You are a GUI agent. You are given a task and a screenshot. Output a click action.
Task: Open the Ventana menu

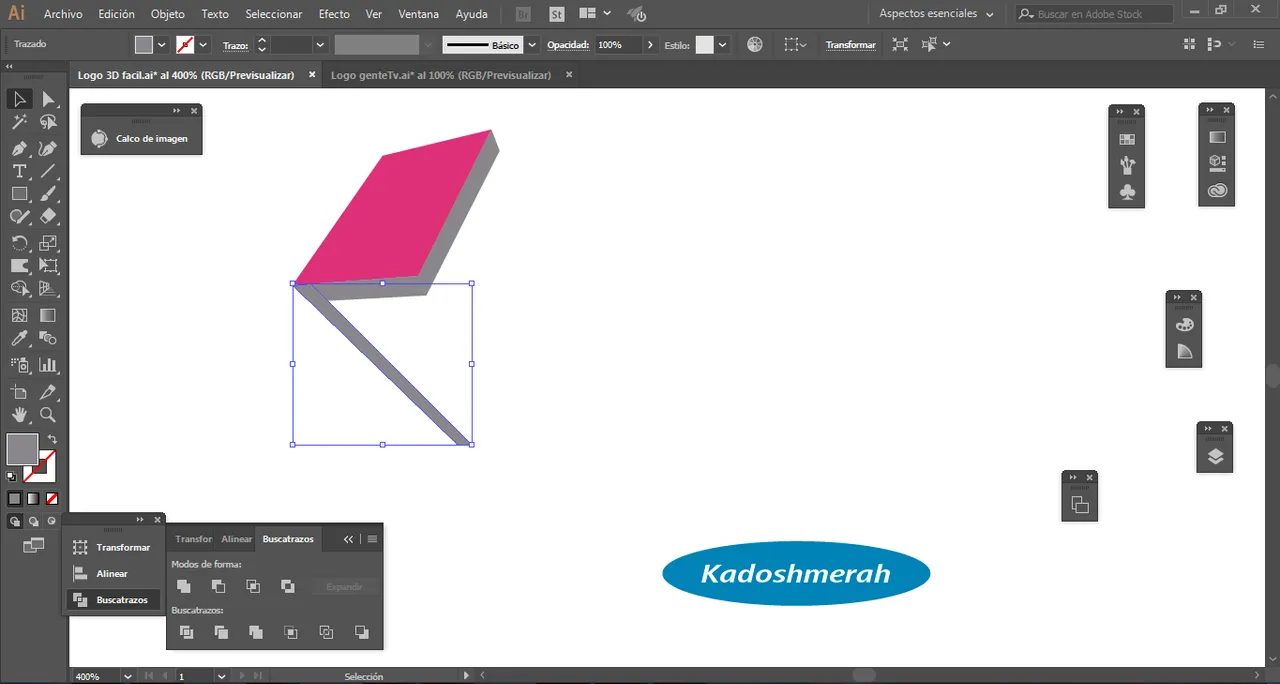tap(418, 14)
